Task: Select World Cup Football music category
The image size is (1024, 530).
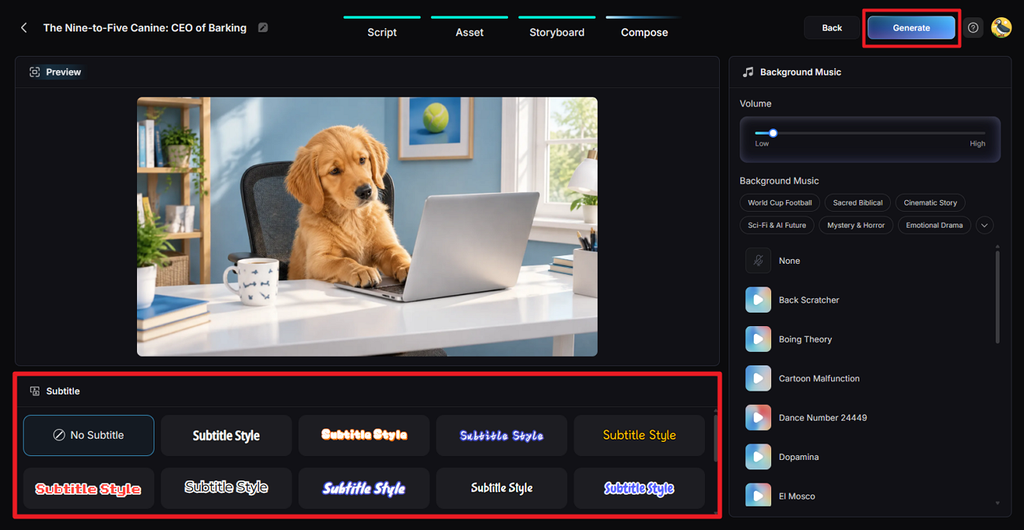Action: (x=780, y=203)
